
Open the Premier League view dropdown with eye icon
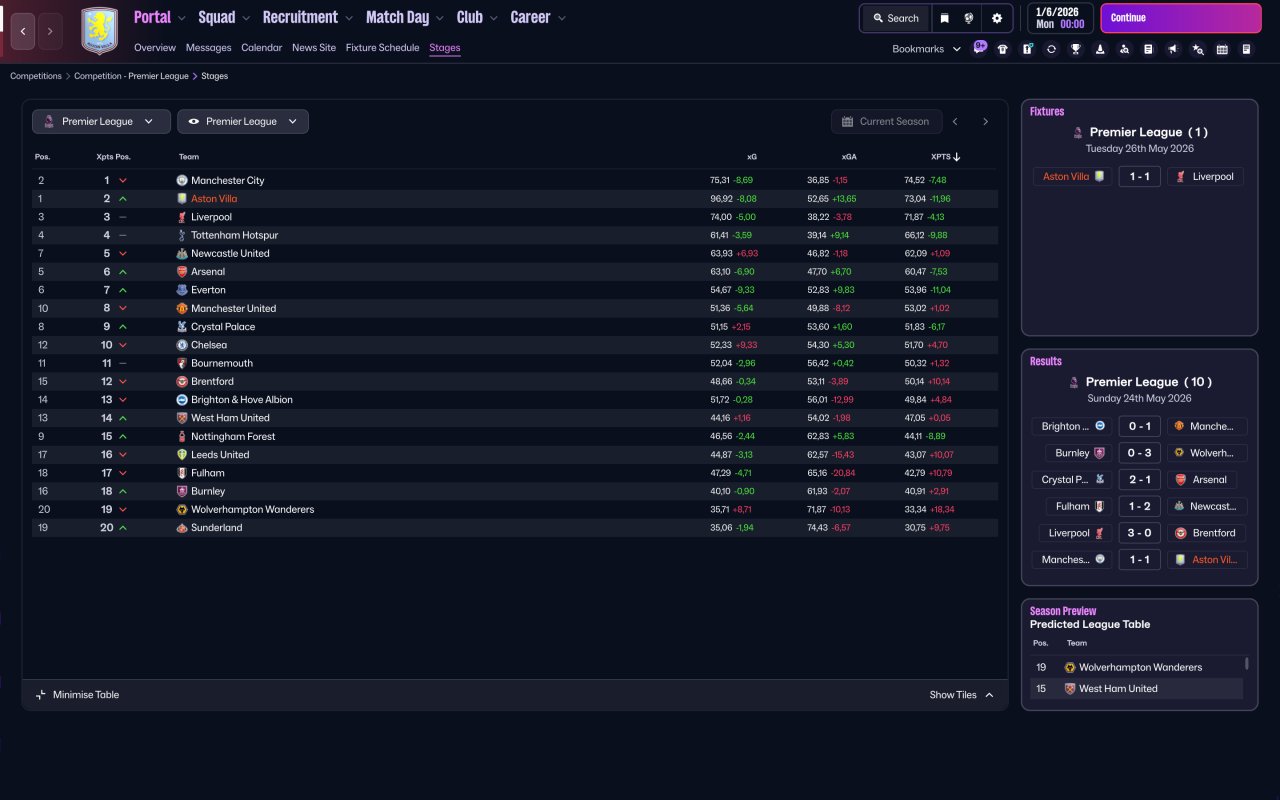click(x=243, y=121)
